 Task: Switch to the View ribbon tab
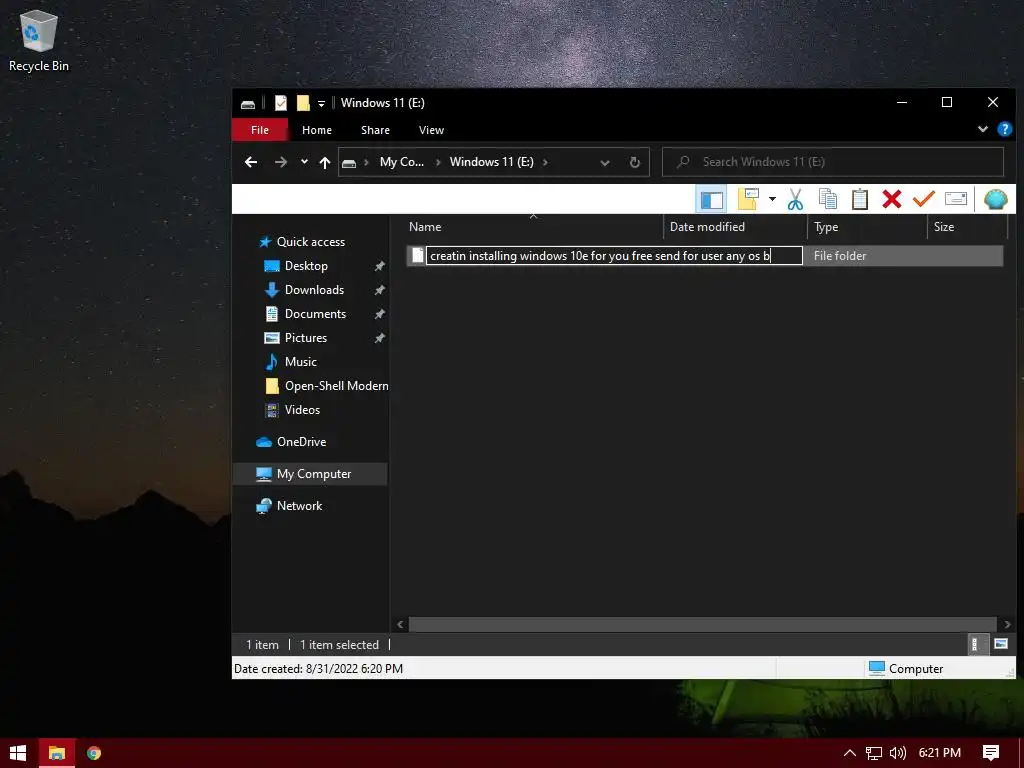431,130
